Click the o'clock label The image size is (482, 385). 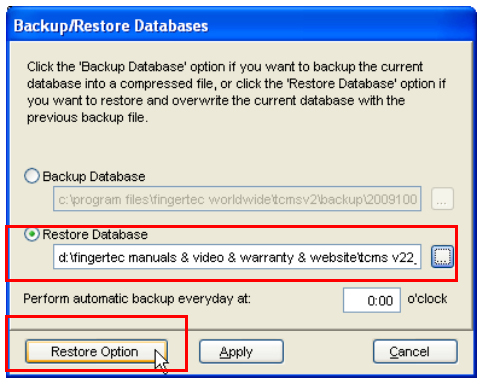coord(427,299)
